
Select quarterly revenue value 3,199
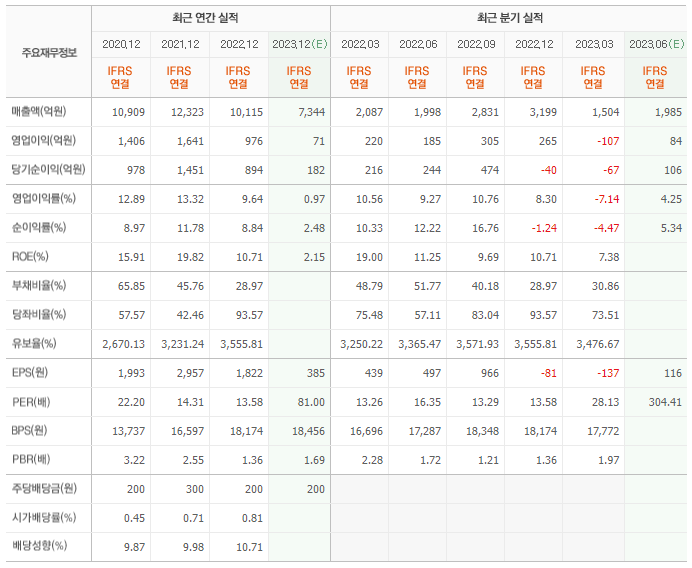pyautogui.click(x=543, y=112)
